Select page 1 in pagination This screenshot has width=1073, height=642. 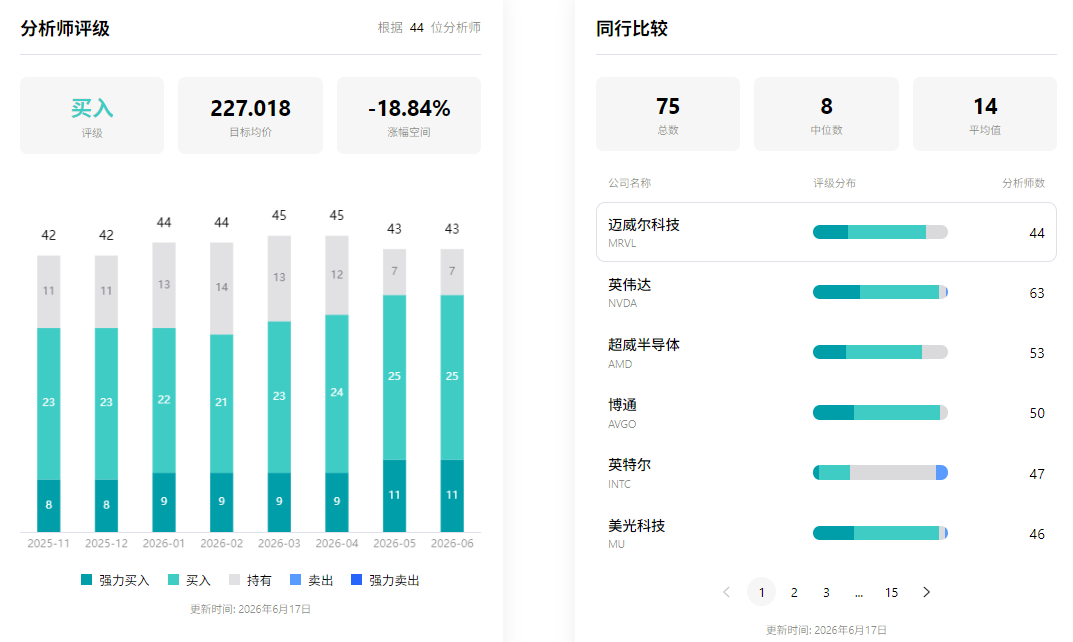tap(762, 592)
